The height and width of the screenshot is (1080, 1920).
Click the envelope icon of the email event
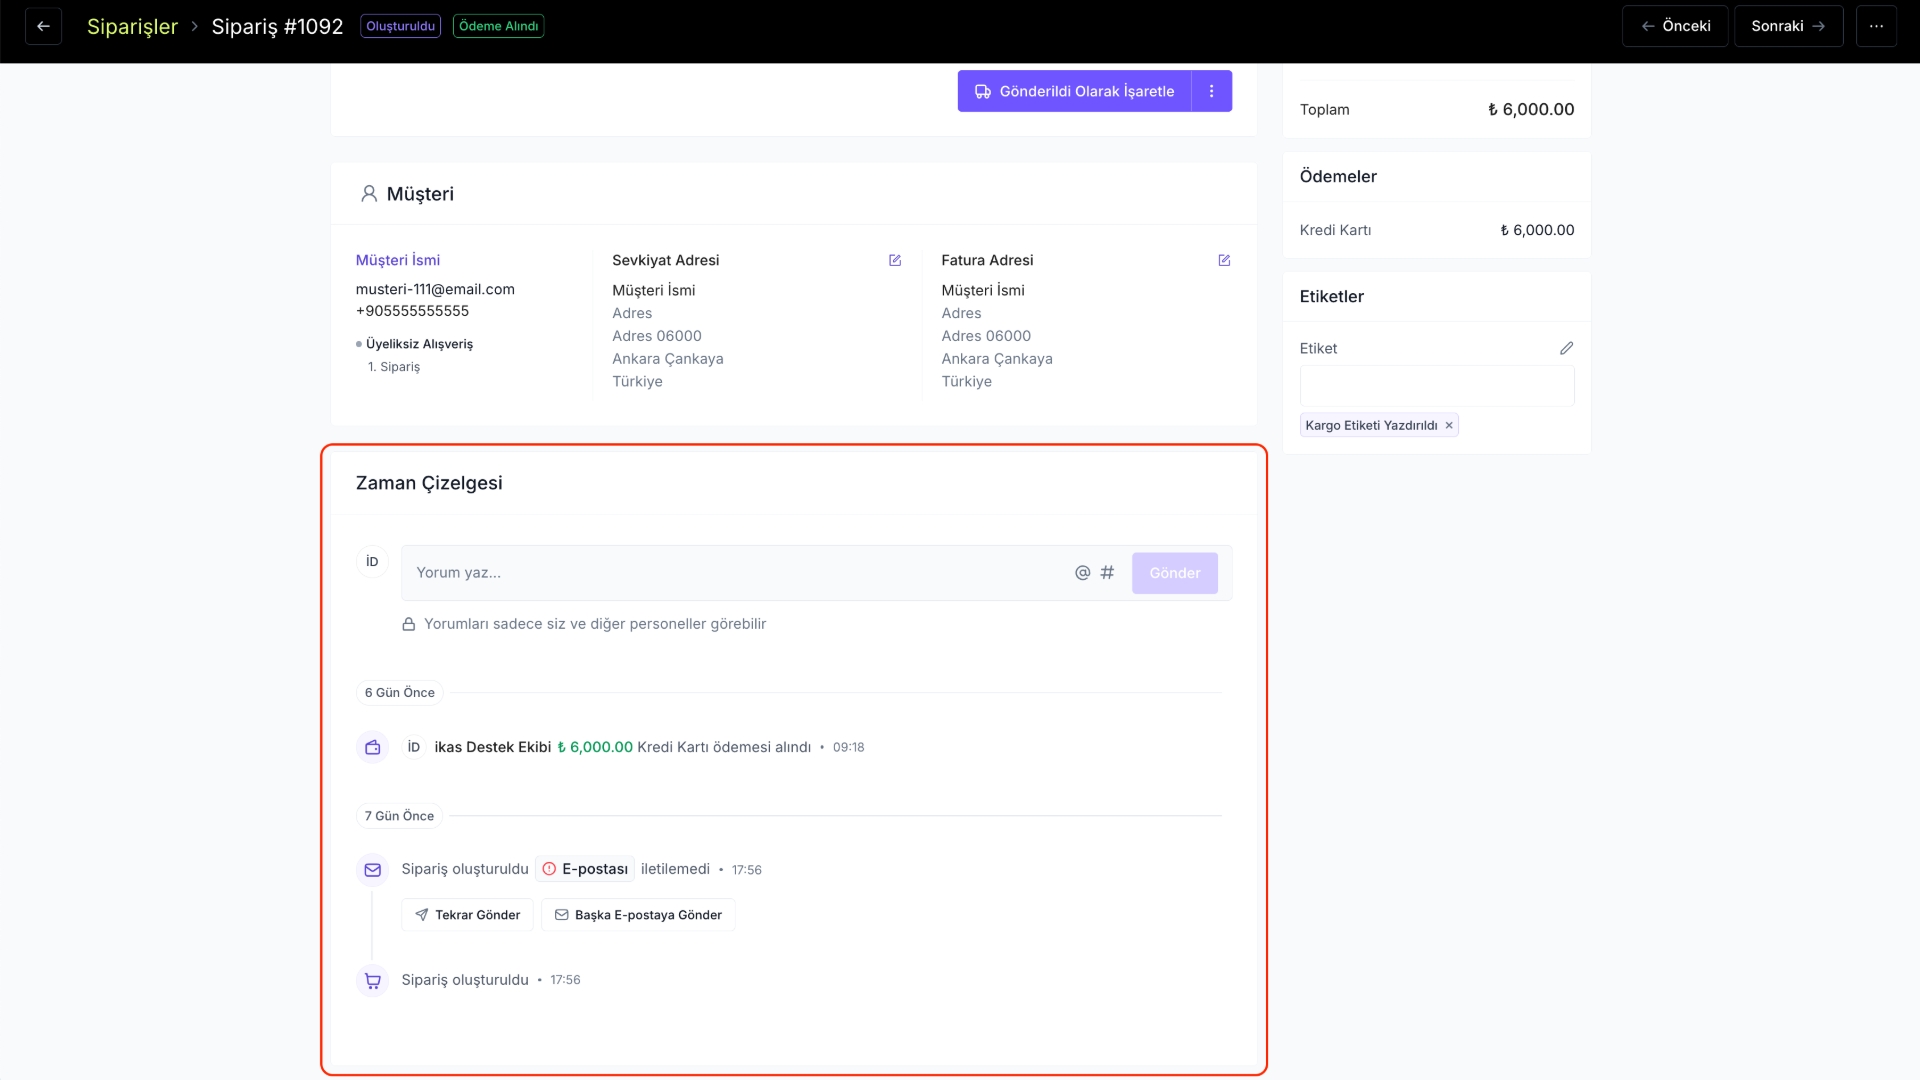[373, 870]
